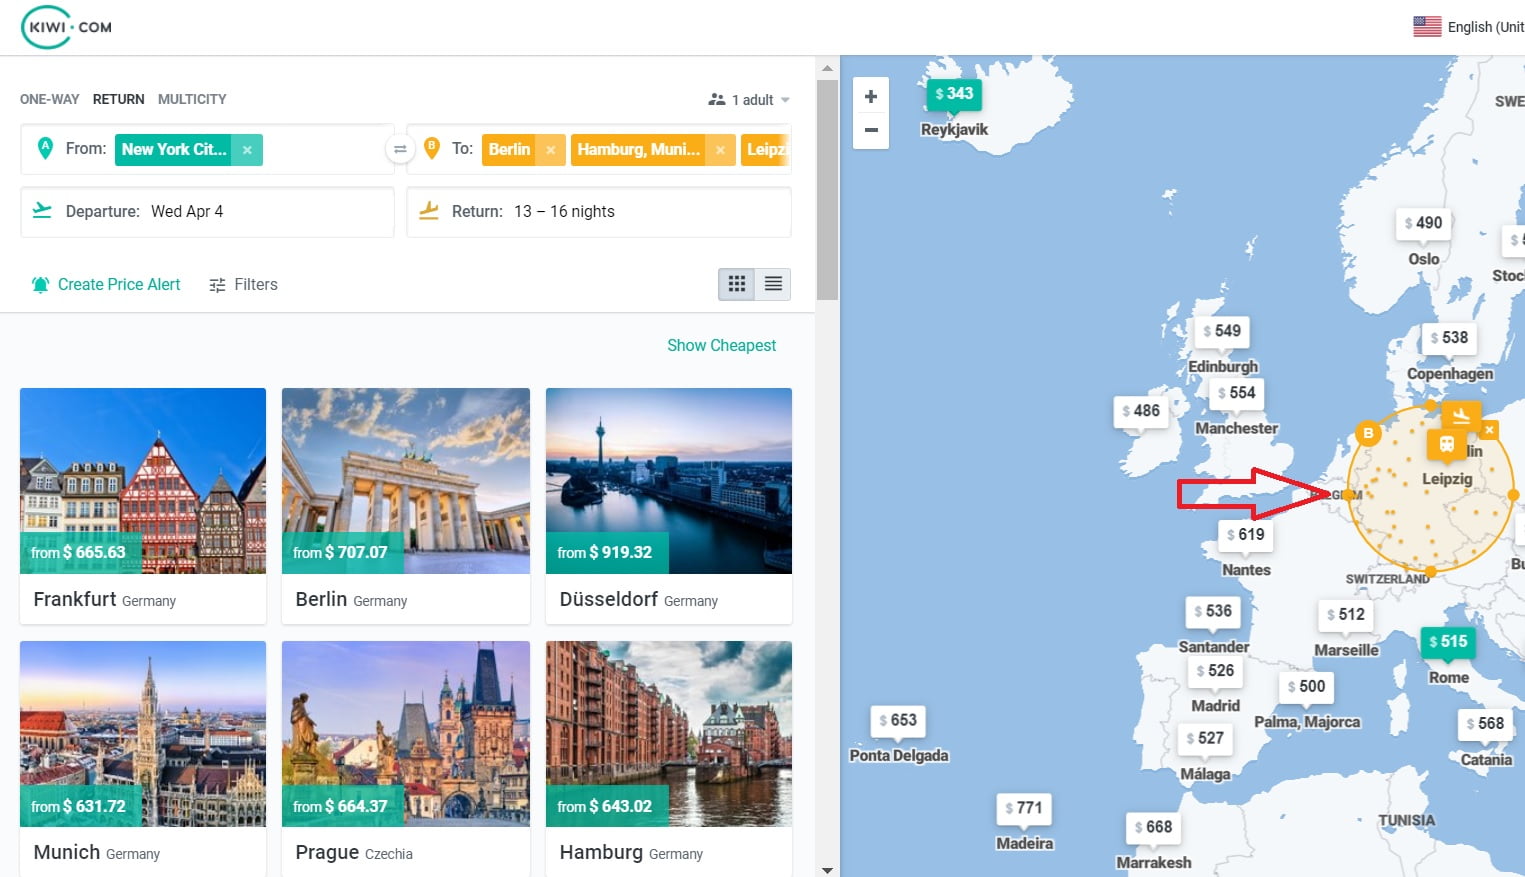Select $526 Madrid price on map
The height and width of the screenshot is (877, 1525).
1215,671
